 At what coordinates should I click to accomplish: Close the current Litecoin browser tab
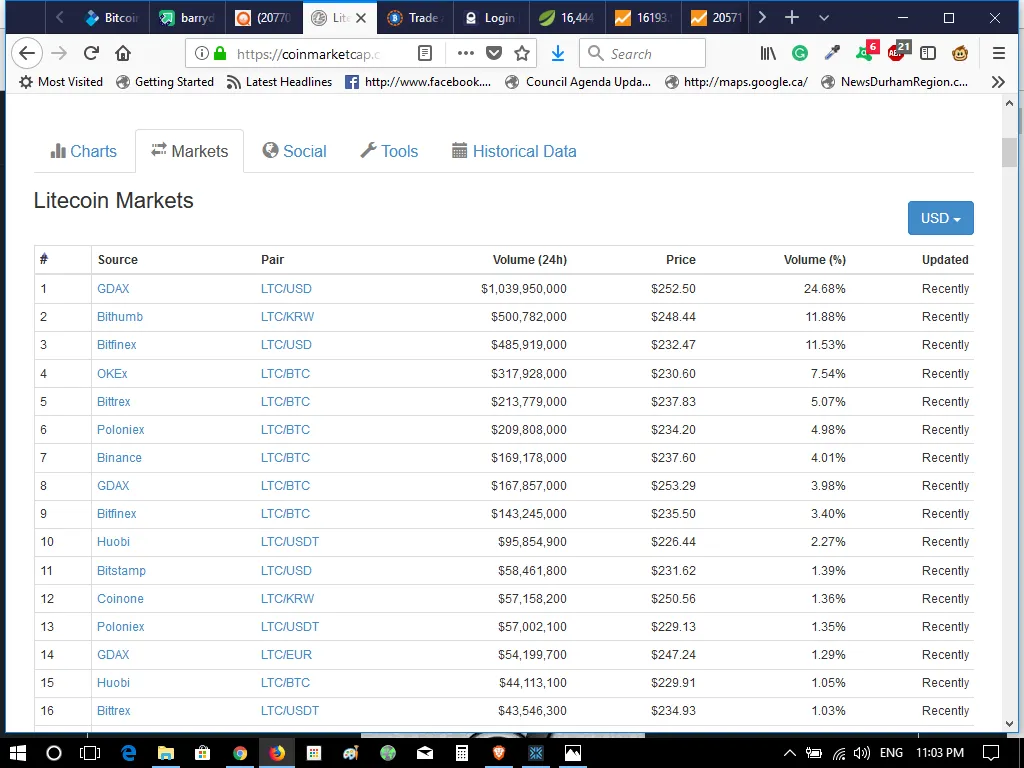point(360,18)
